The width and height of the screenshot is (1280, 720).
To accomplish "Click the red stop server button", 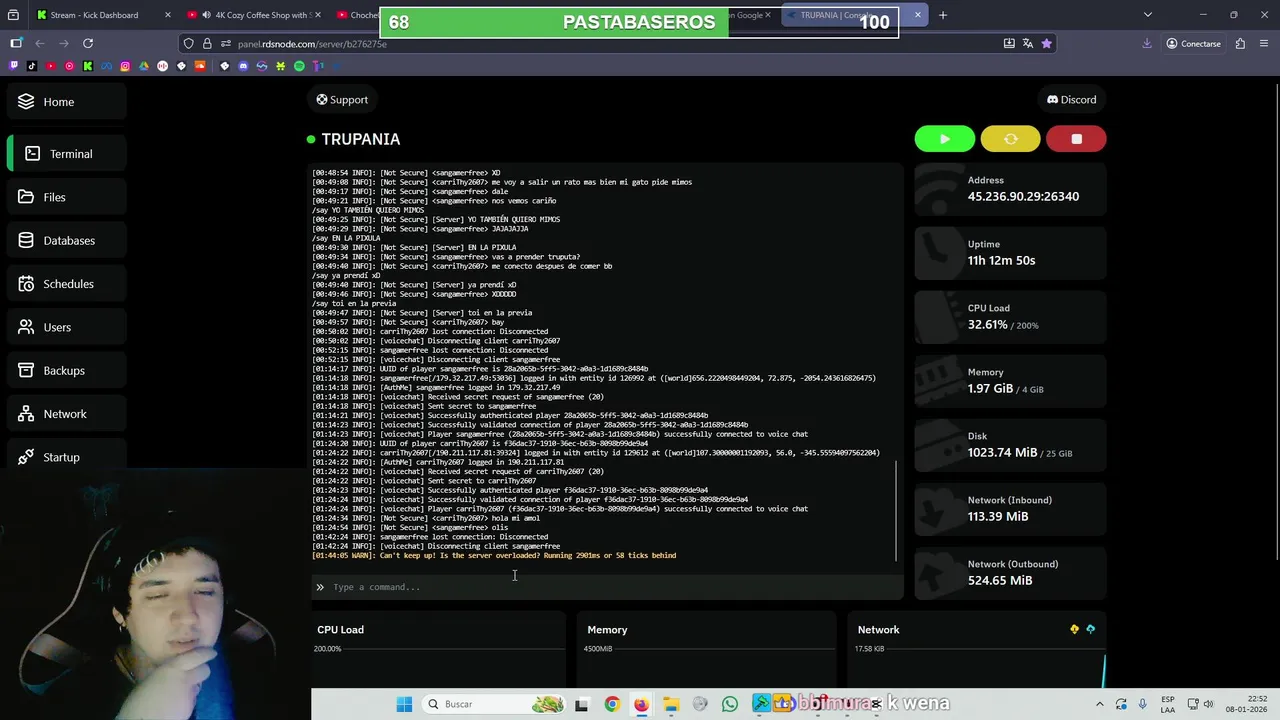I will [x=1076, y=139].
